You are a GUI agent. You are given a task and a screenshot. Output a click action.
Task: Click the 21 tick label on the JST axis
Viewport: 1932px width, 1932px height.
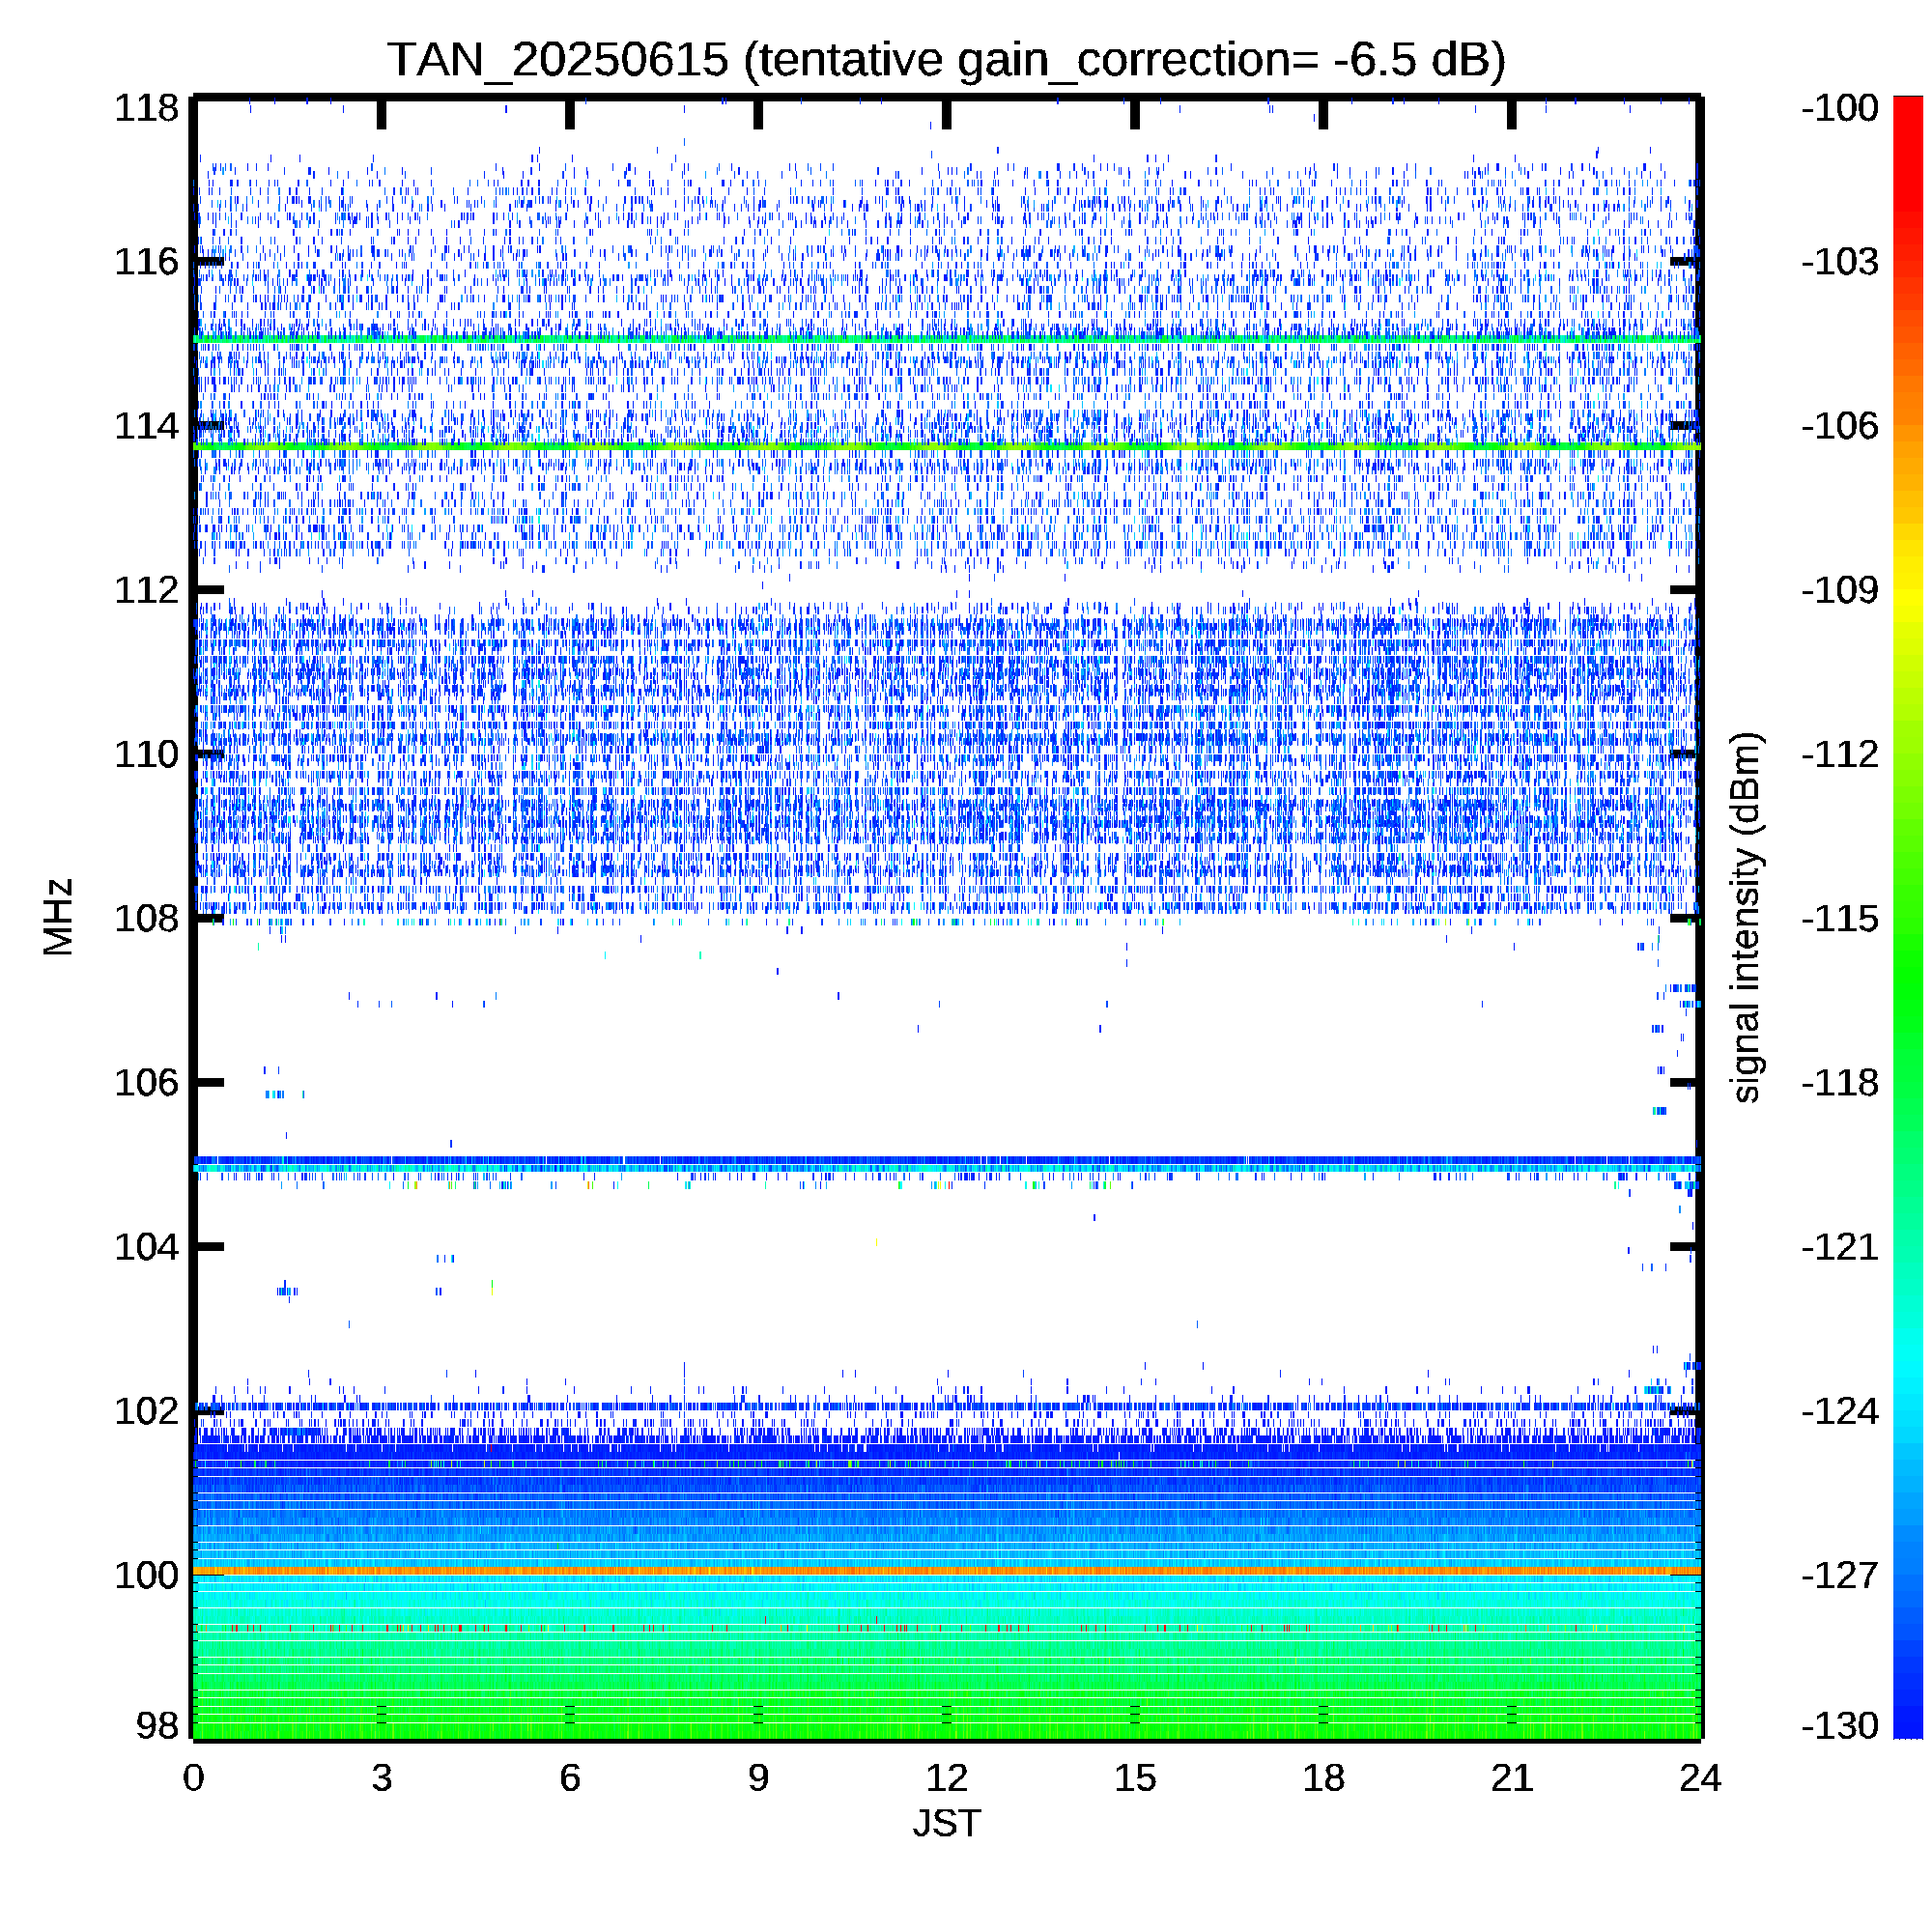tap(1511, 1779)
